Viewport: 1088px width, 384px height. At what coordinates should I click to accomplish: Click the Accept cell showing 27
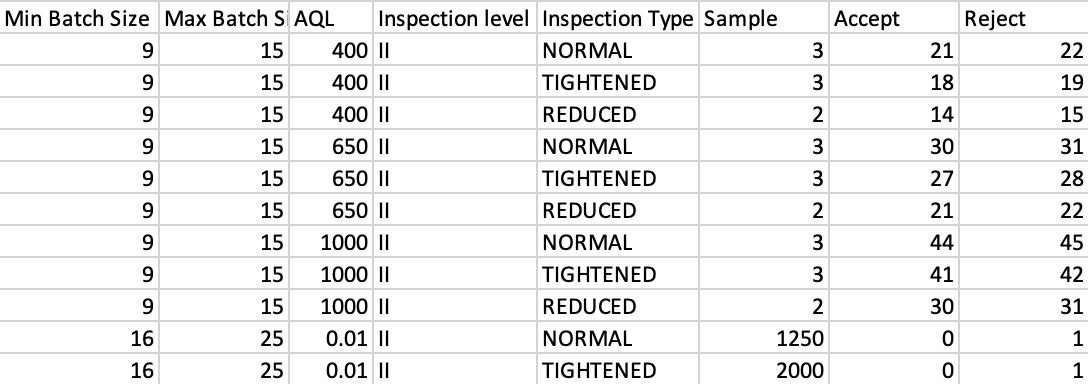coord(894,178)
